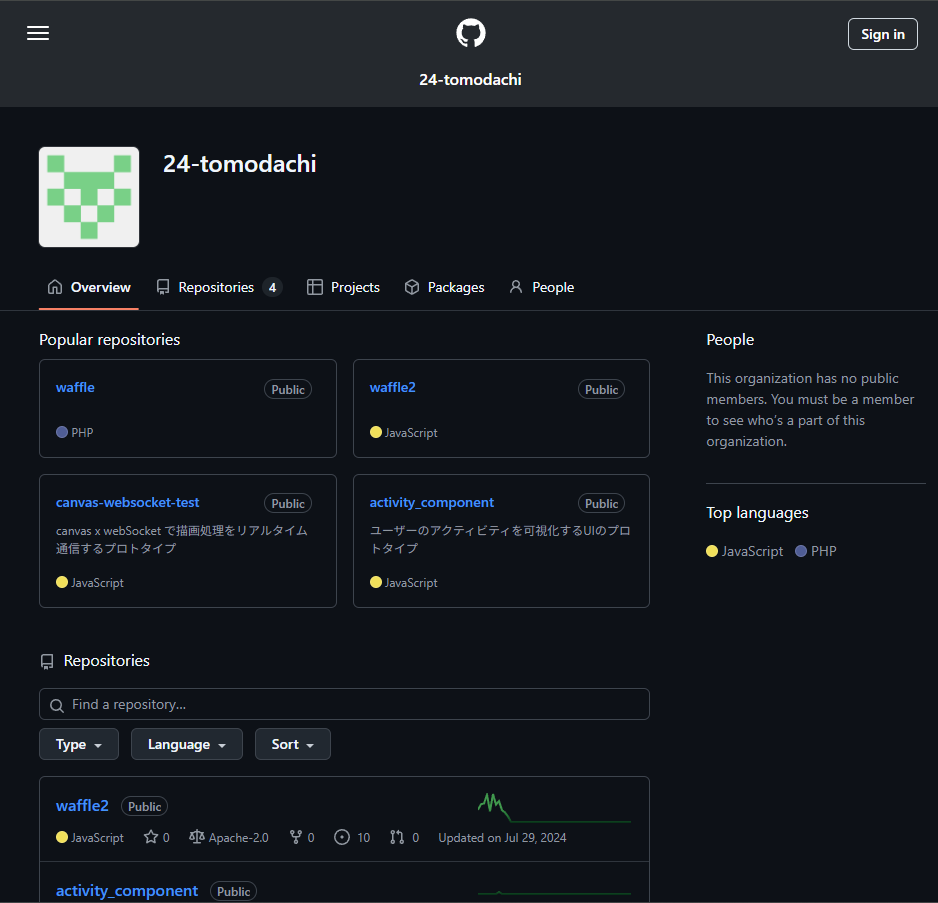Click the Public badge on canvas-websocket-test card
The width and height of the screenshot is (938, 903).
click(288, 504)
